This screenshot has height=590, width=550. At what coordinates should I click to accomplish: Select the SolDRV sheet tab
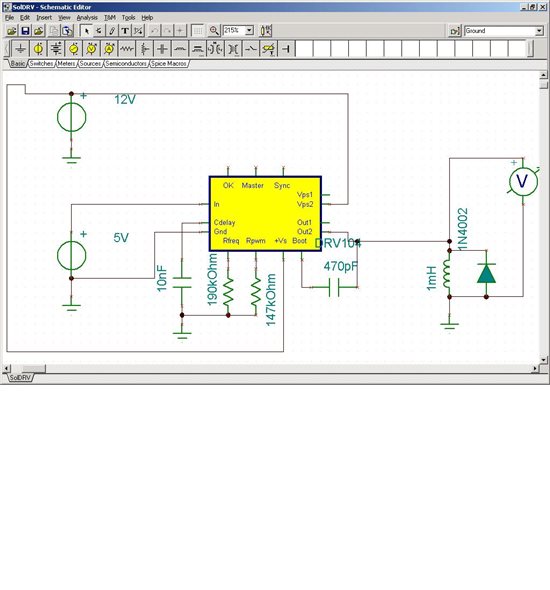20,377
